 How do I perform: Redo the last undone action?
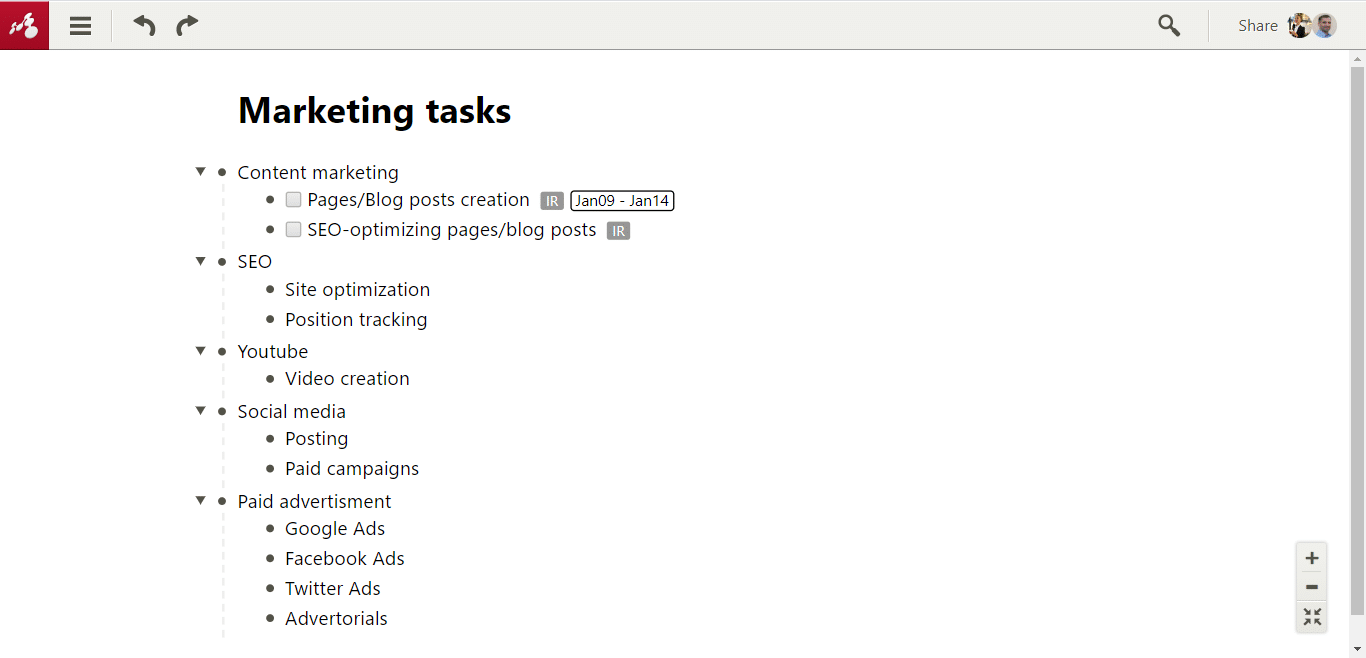coord(187,25)
